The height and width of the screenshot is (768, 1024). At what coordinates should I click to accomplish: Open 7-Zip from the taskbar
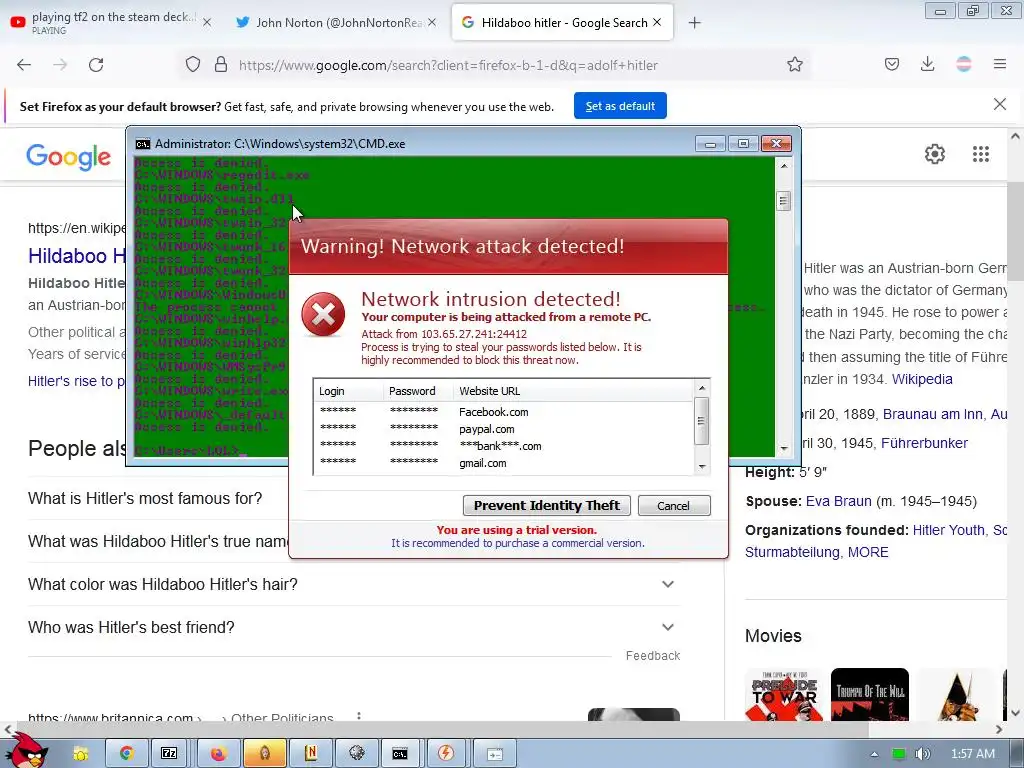coord(168,754)
